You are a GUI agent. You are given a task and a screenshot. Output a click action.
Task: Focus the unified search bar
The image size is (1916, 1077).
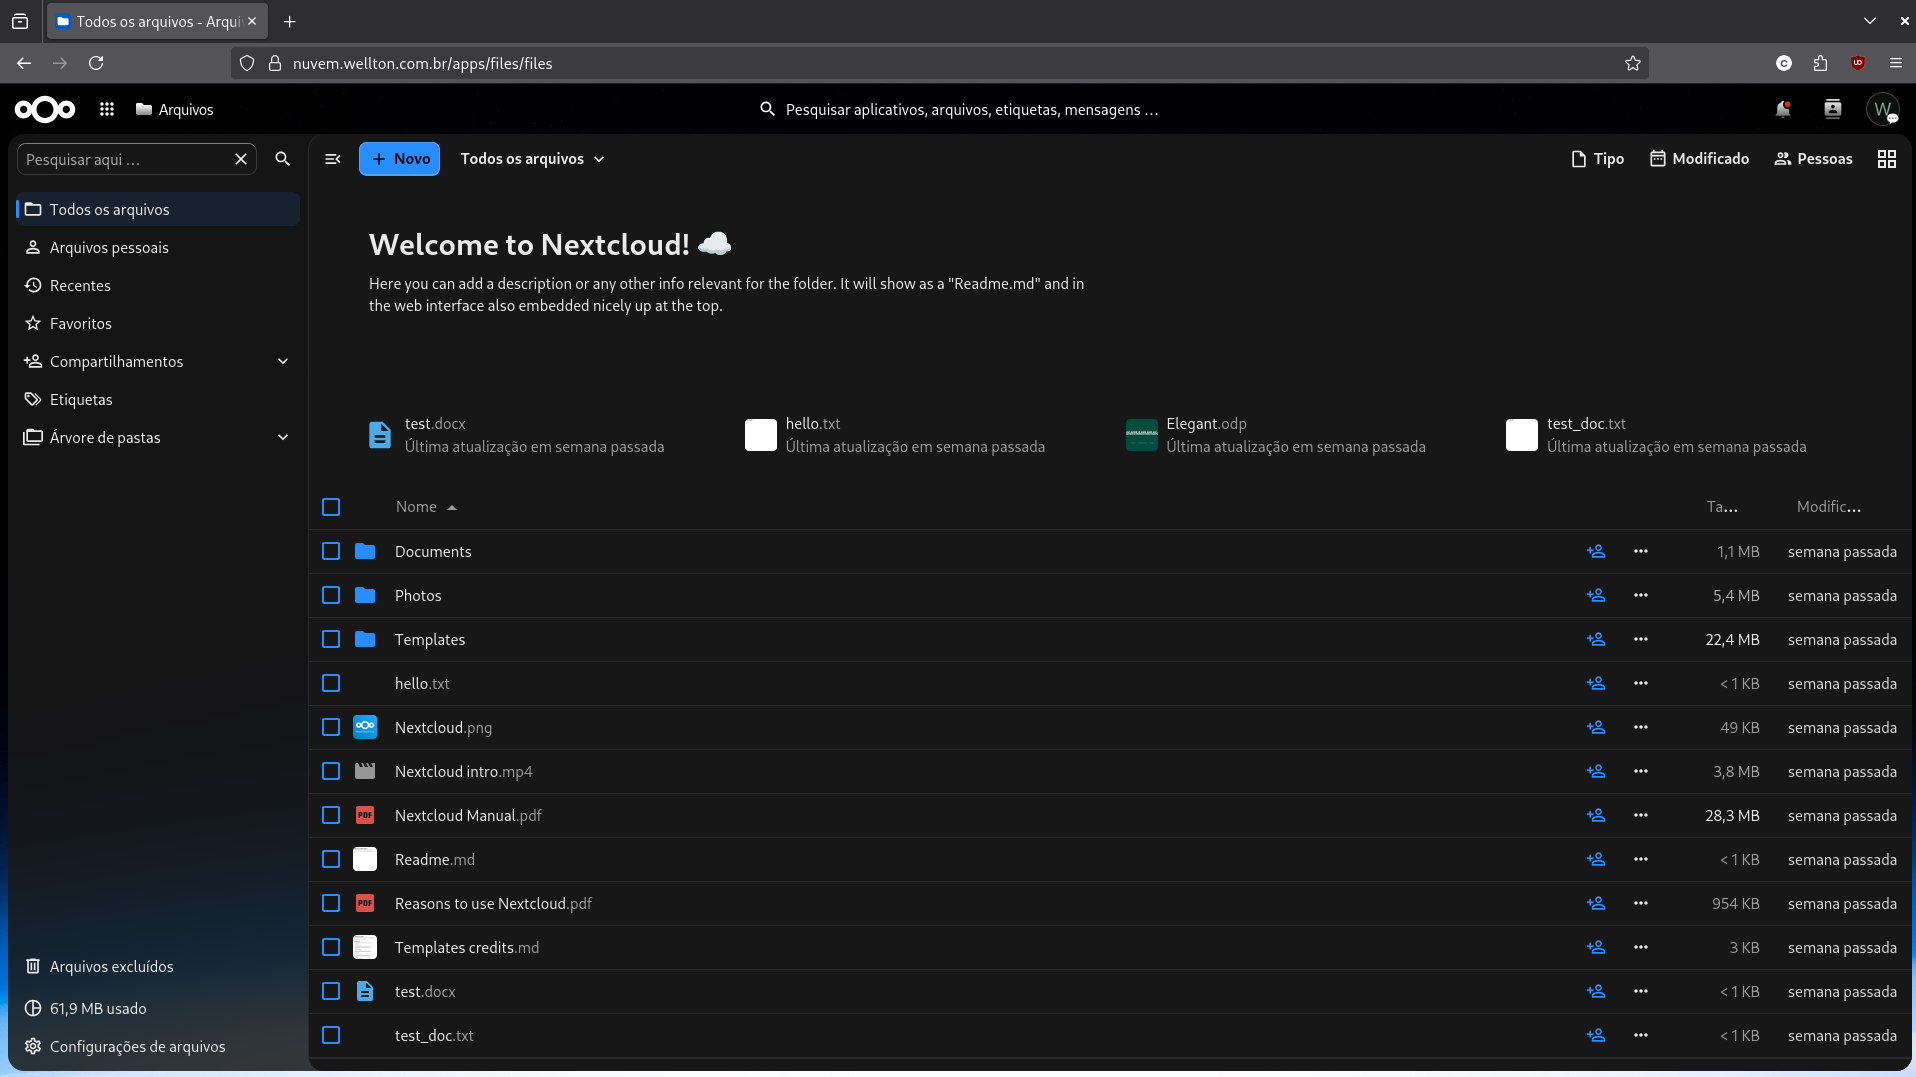click(958, 109)
